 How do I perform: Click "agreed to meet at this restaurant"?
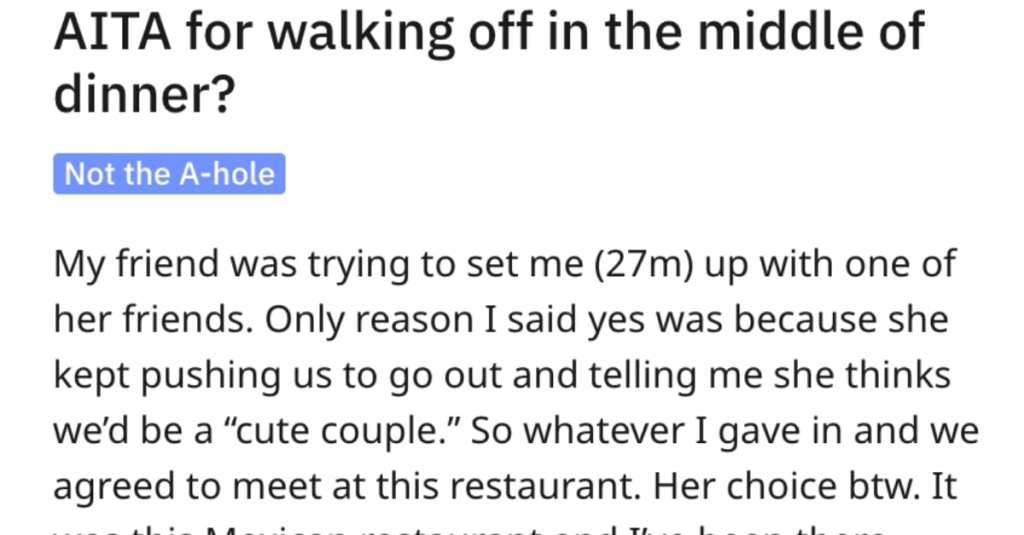347,486
